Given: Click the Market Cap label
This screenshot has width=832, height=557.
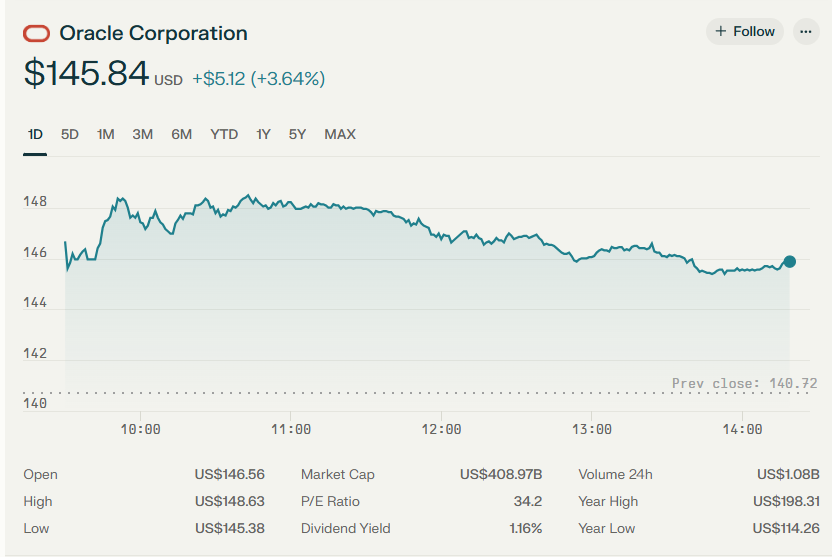Looking at the screenshot, I should tap(337, 474).
